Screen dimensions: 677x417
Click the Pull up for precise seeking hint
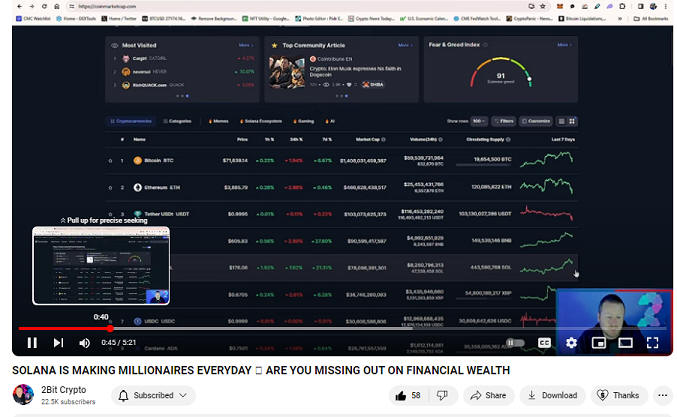click(104, 220)
